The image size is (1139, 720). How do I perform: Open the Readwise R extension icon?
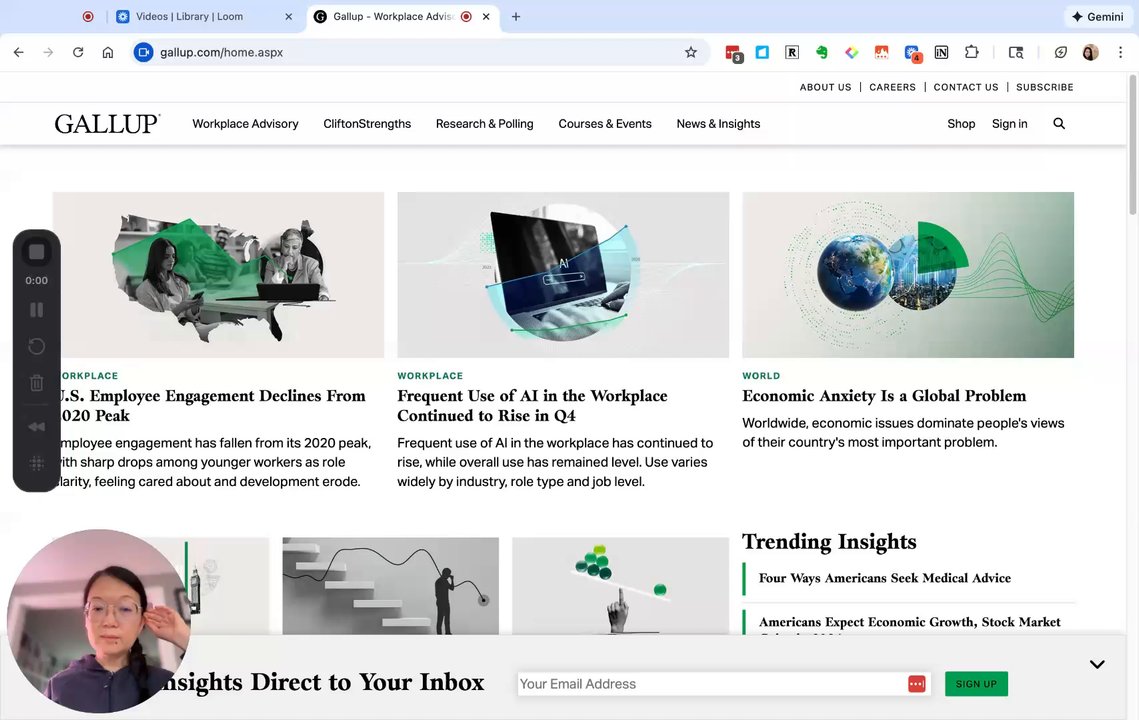(x=792, y=52)
